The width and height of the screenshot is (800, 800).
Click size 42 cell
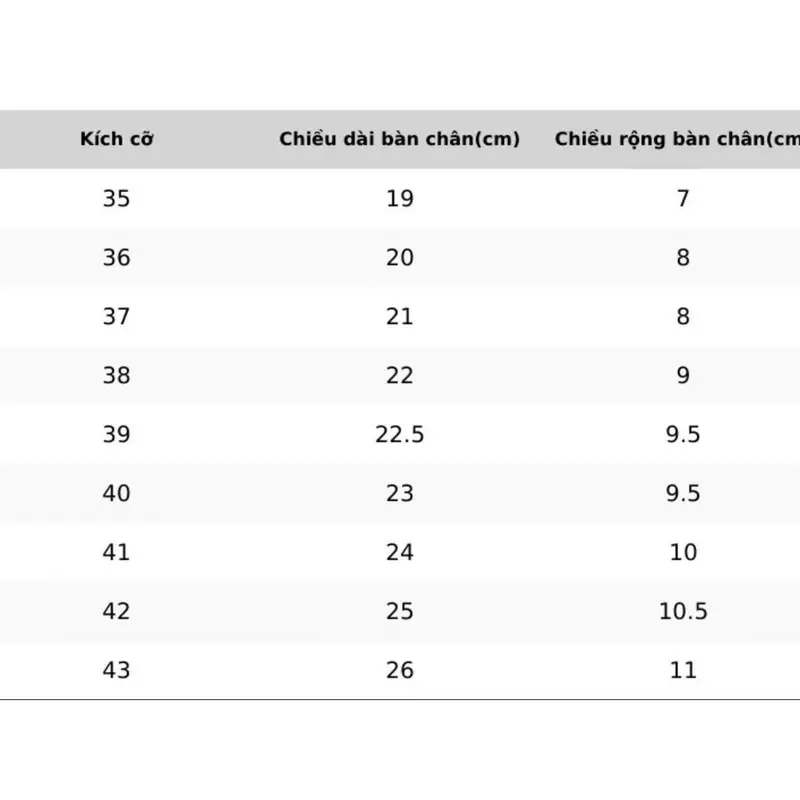tap(116, 611)
